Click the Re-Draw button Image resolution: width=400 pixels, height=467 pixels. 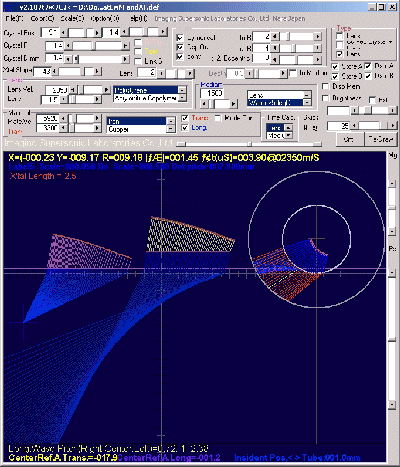point(381,139)
